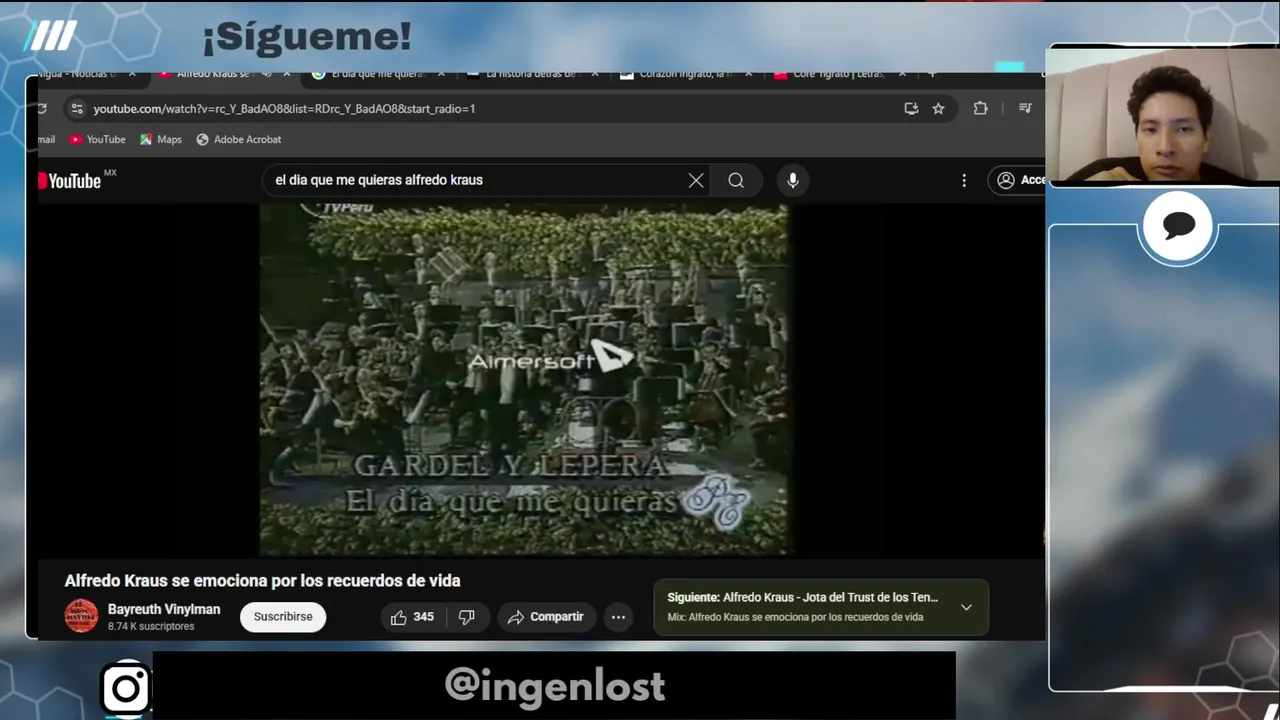1280x720 pixels.
Task: Reload the current YouTube page
Action: 42,108
